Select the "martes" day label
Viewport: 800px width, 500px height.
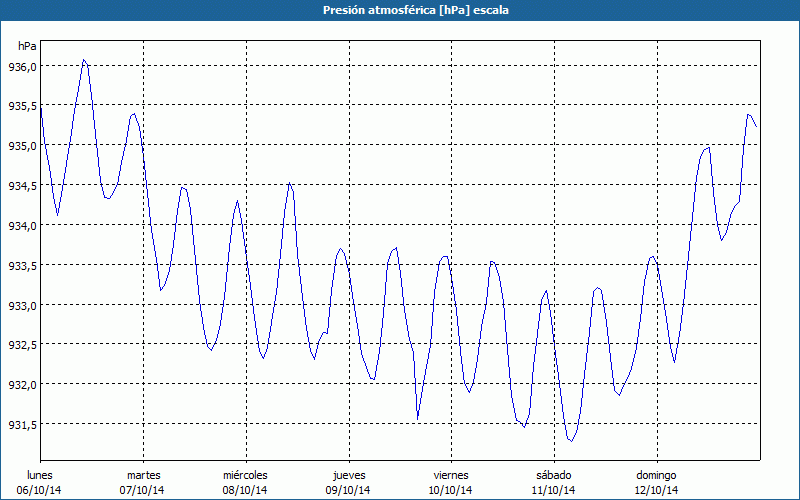[x=143, y=474]
